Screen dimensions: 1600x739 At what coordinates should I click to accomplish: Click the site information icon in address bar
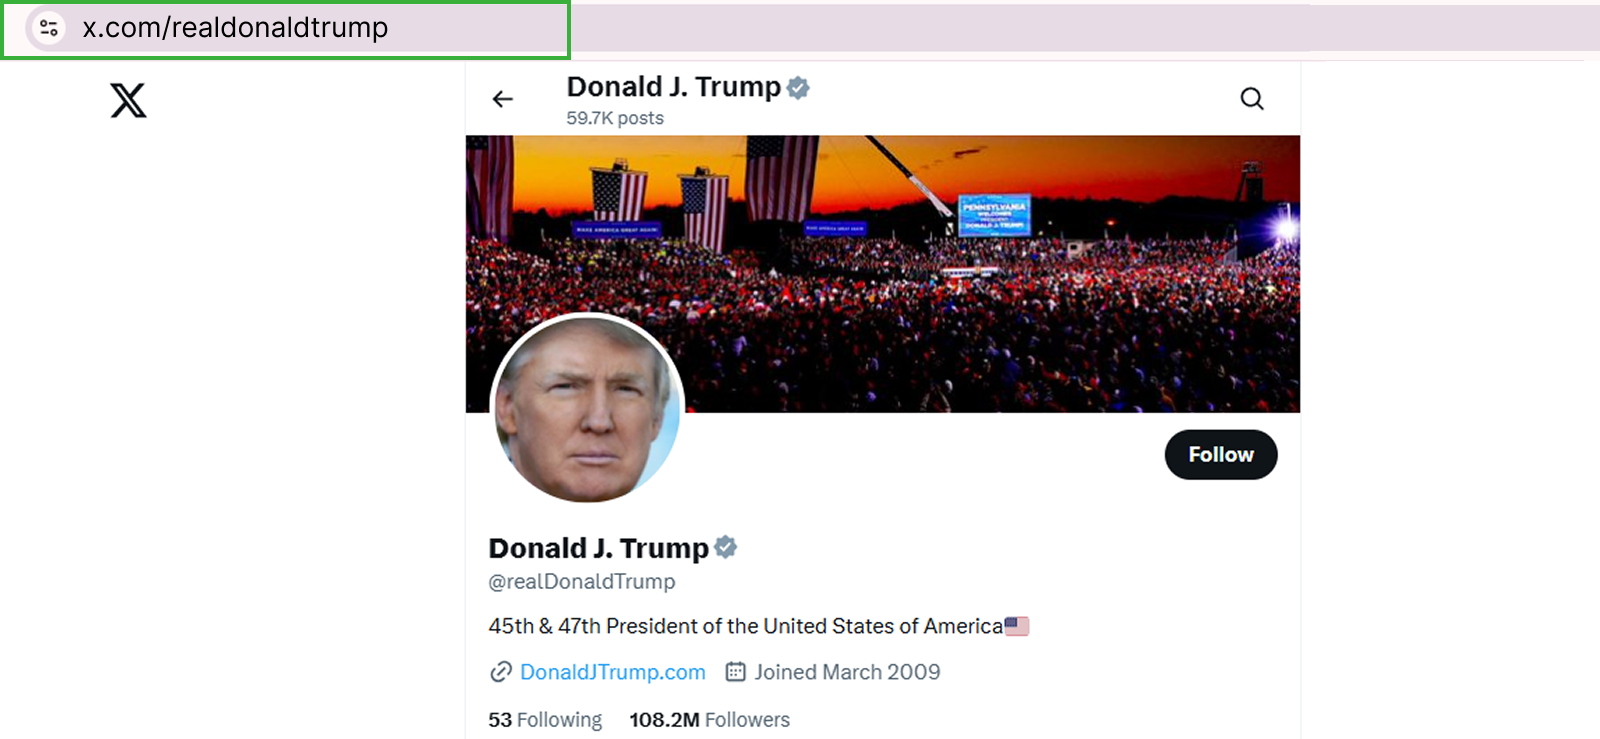(x=48, y=28)
